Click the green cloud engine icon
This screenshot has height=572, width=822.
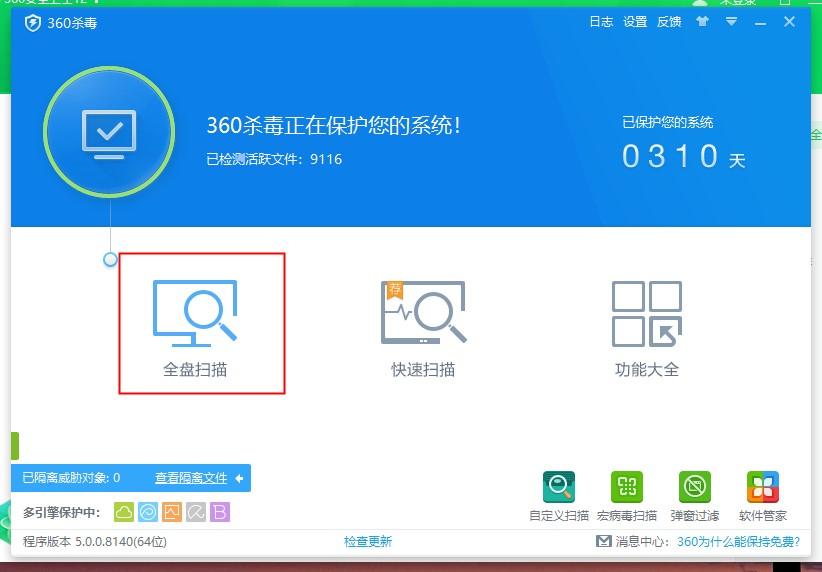pos(124,512)
